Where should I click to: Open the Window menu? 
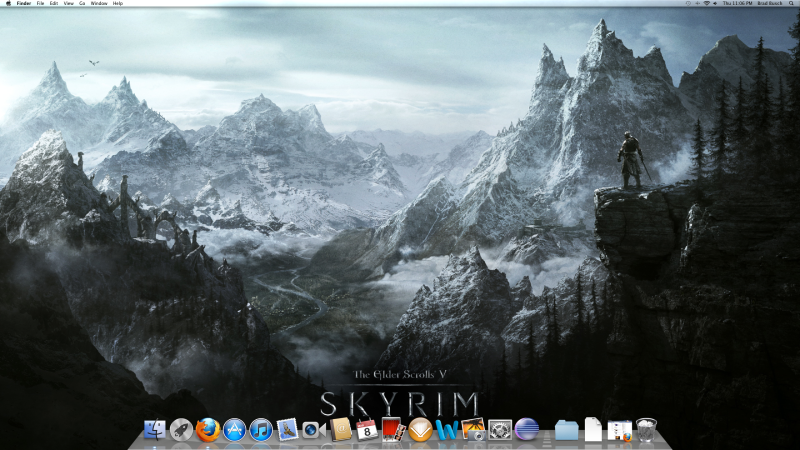99,3
